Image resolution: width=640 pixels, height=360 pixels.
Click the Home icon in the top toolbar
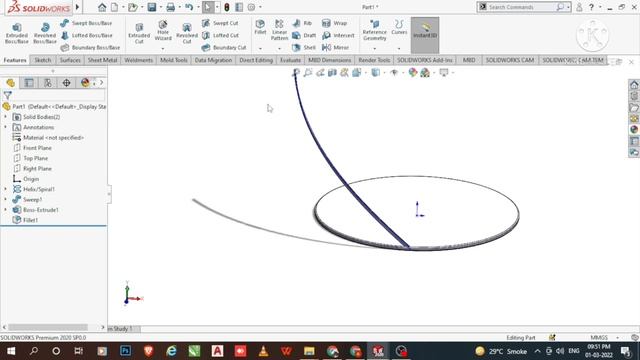pos(102,7)
